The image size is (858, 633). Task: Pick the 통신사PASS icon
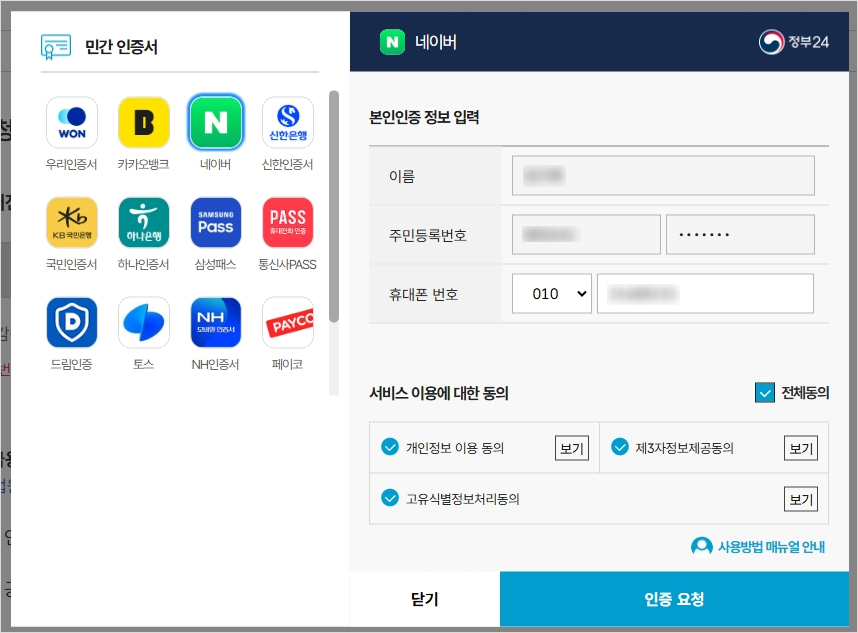coord(288,223)
